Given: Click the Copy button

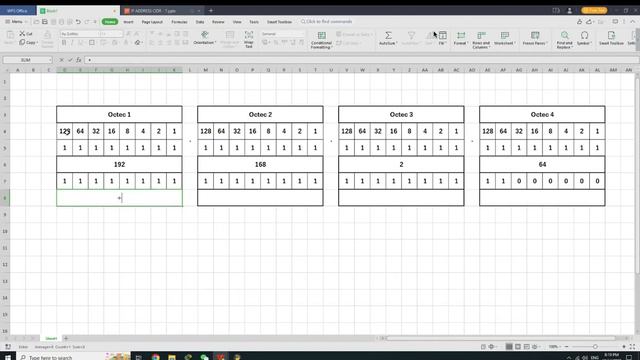Looking at the screenshot, I should point(28,42).
